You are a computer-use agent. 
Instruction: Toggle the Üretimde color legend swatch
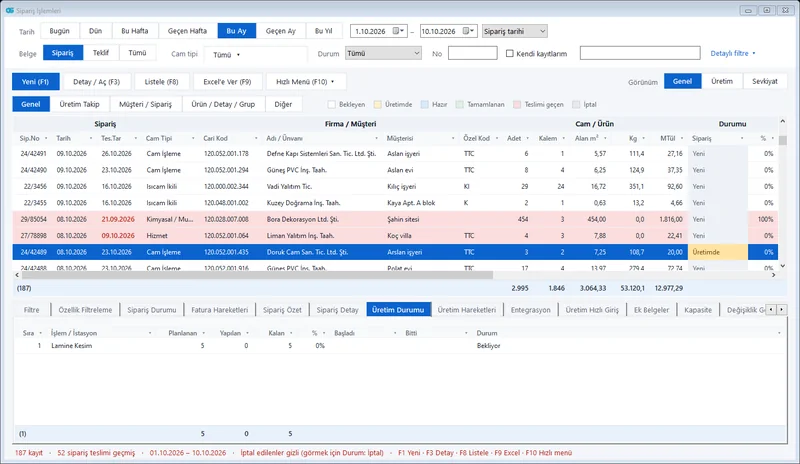pyautogui.click(x=378, y=104)
